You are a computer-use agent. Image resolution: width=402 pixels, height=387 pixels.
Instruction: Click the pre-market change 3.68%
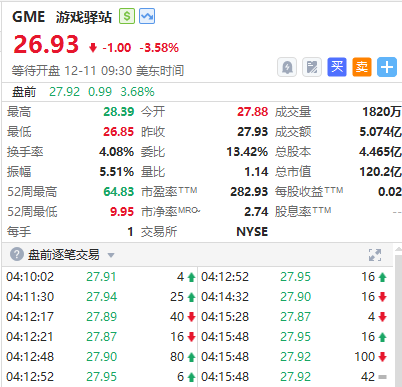click(x=137, y=92)
